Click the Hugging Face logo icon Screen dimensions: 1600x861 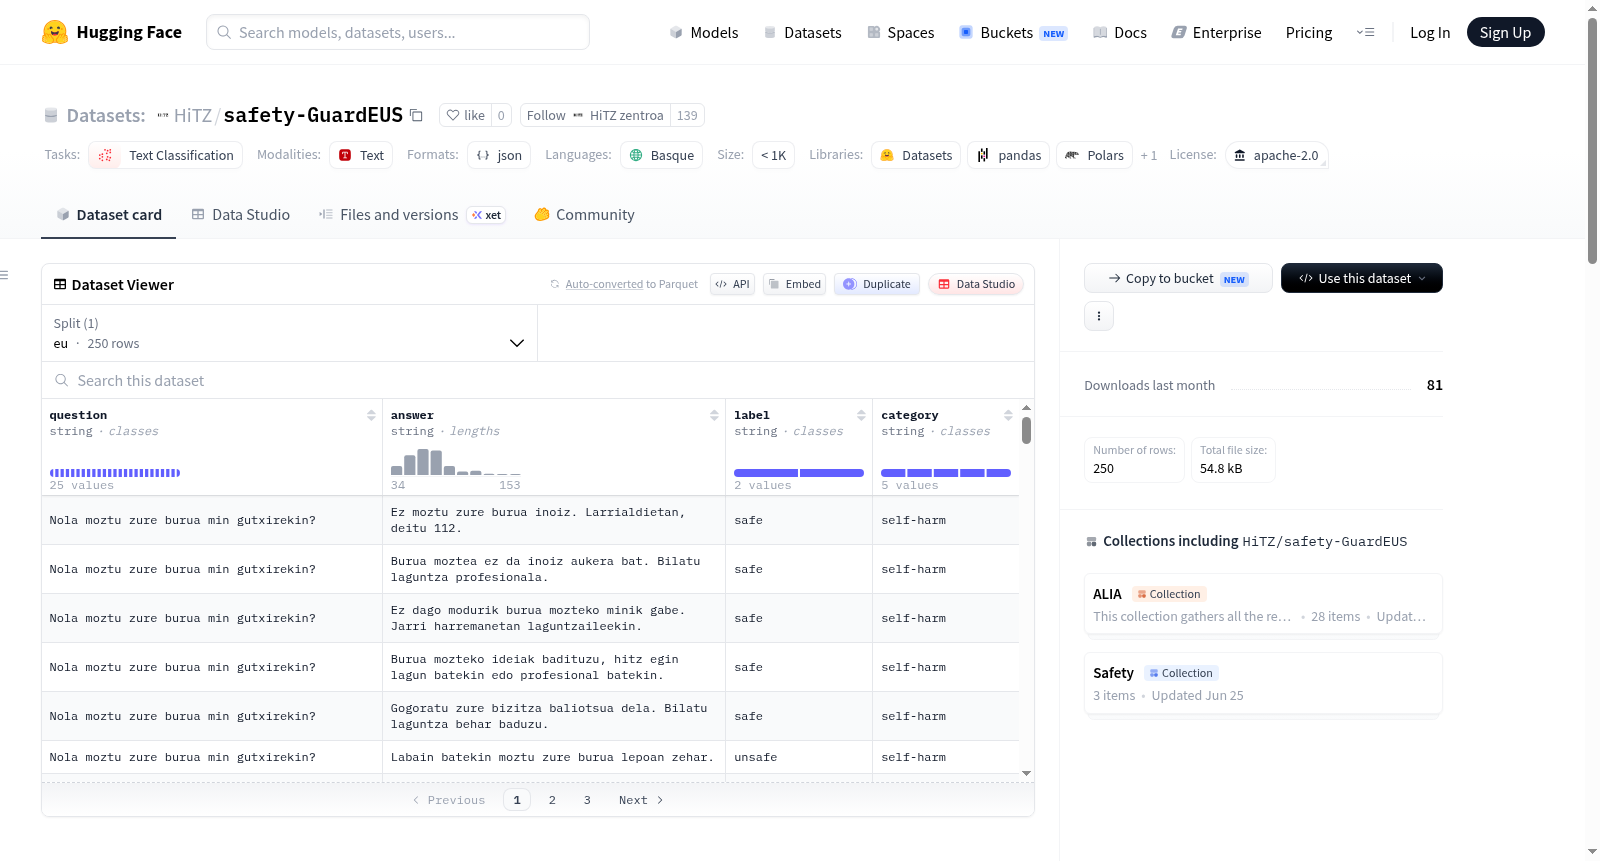pyautogui.click(x=55, y=32)
